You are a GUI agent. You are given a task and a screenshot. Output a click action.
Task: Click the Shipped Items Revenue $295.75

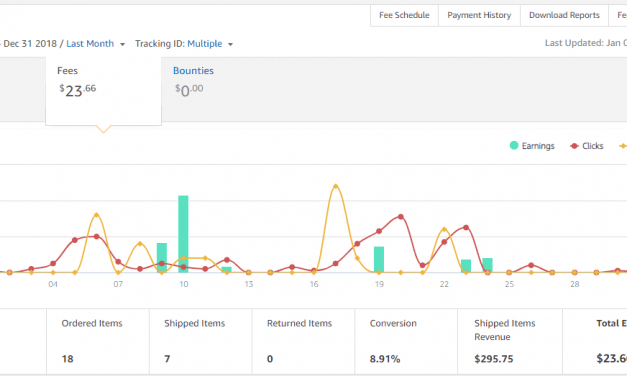494,359
